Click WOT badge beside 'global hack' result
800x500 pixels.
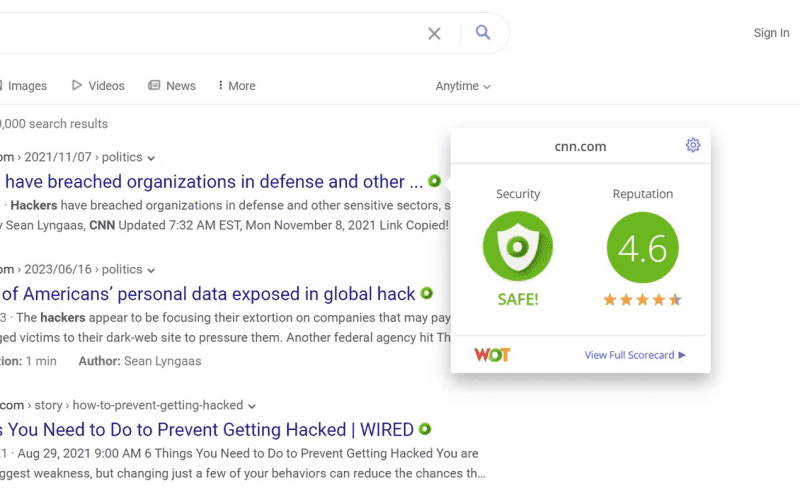click(427, 293)
